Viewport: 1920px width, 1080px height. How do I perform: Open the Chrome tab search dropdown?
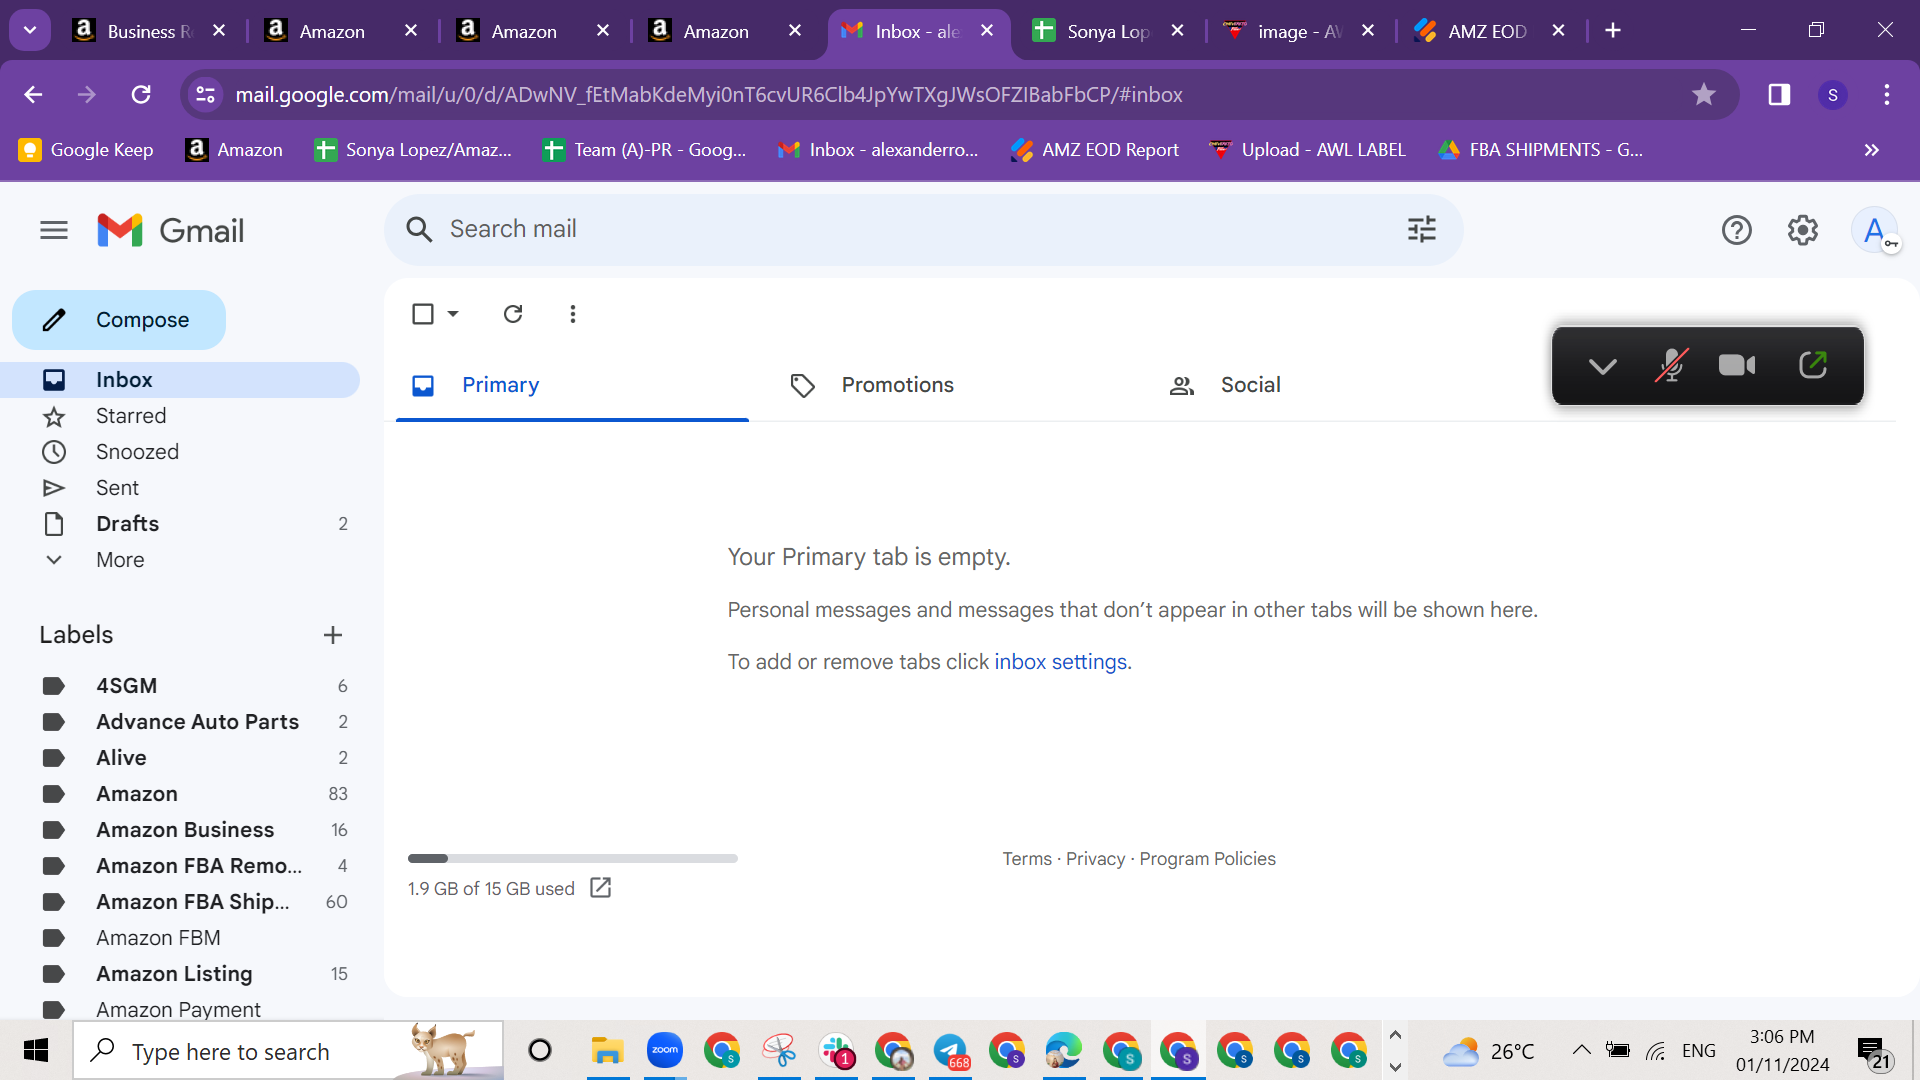(x=30, y=30)
